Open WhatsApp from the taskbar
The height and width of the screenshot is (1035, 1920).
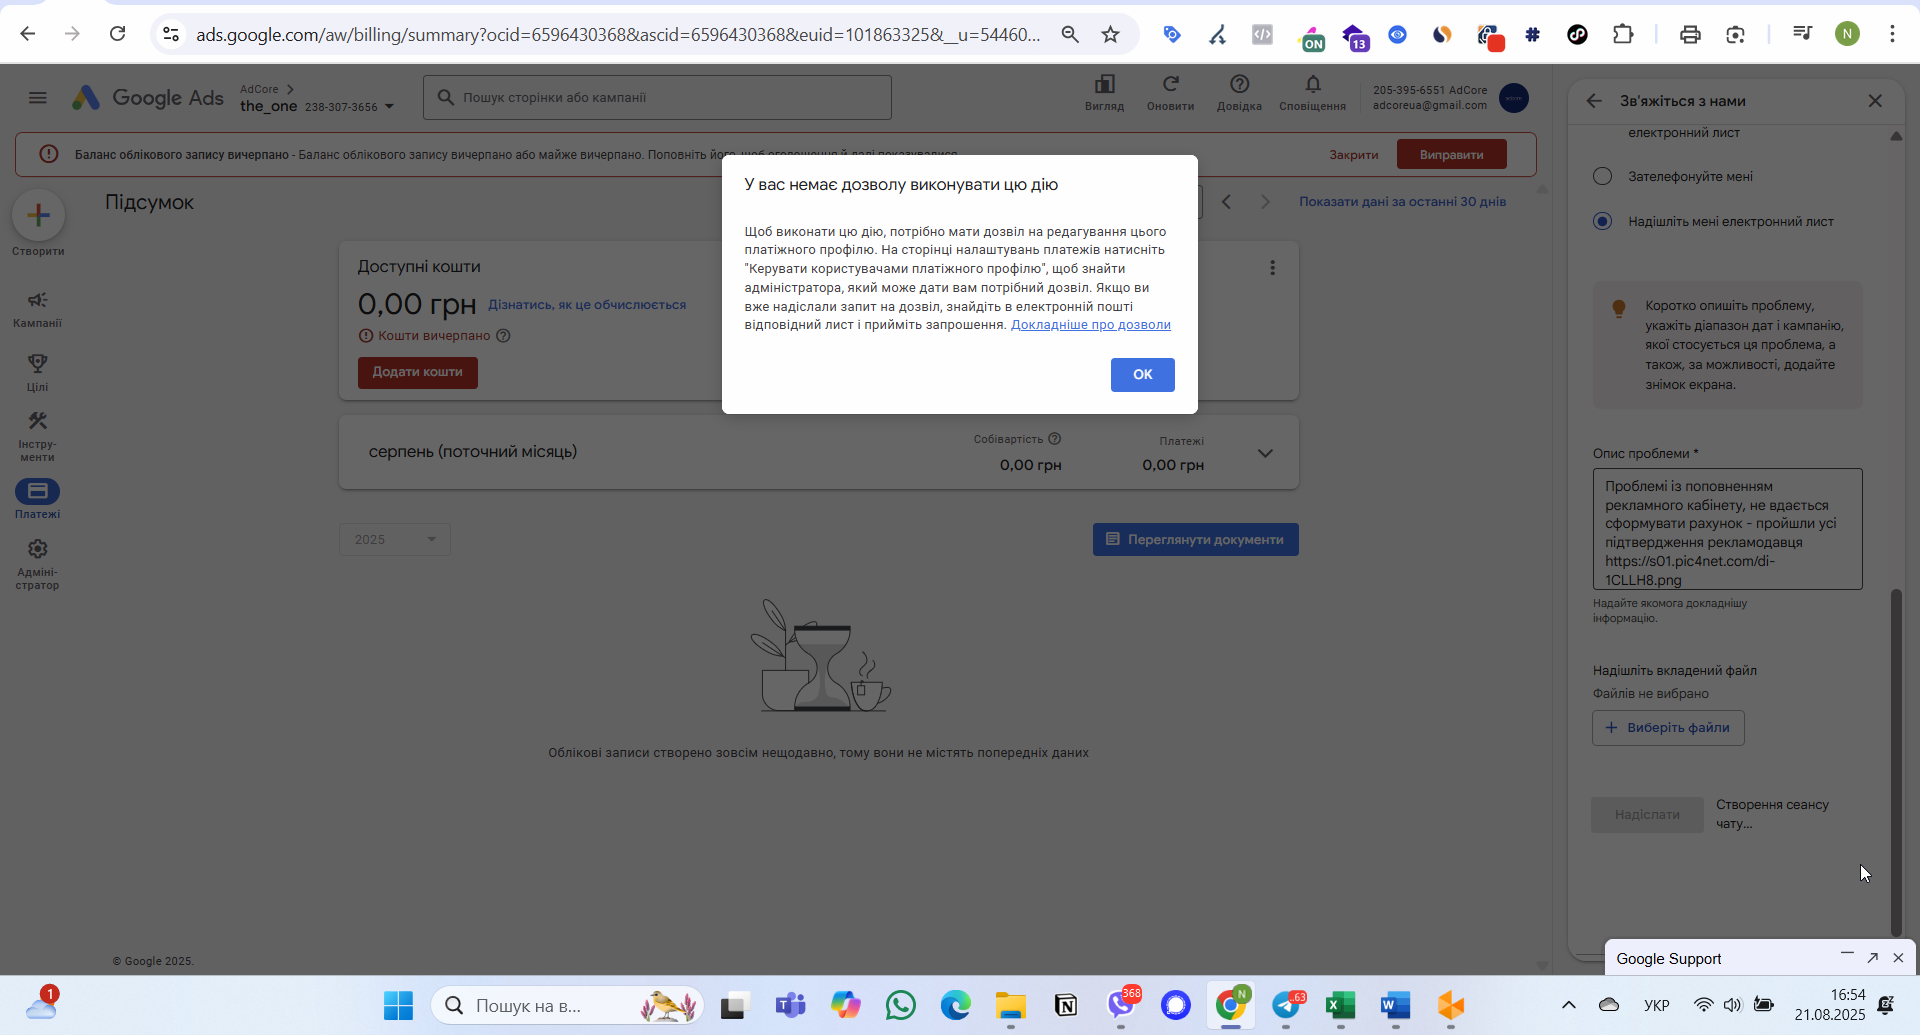pos(900,1006)
